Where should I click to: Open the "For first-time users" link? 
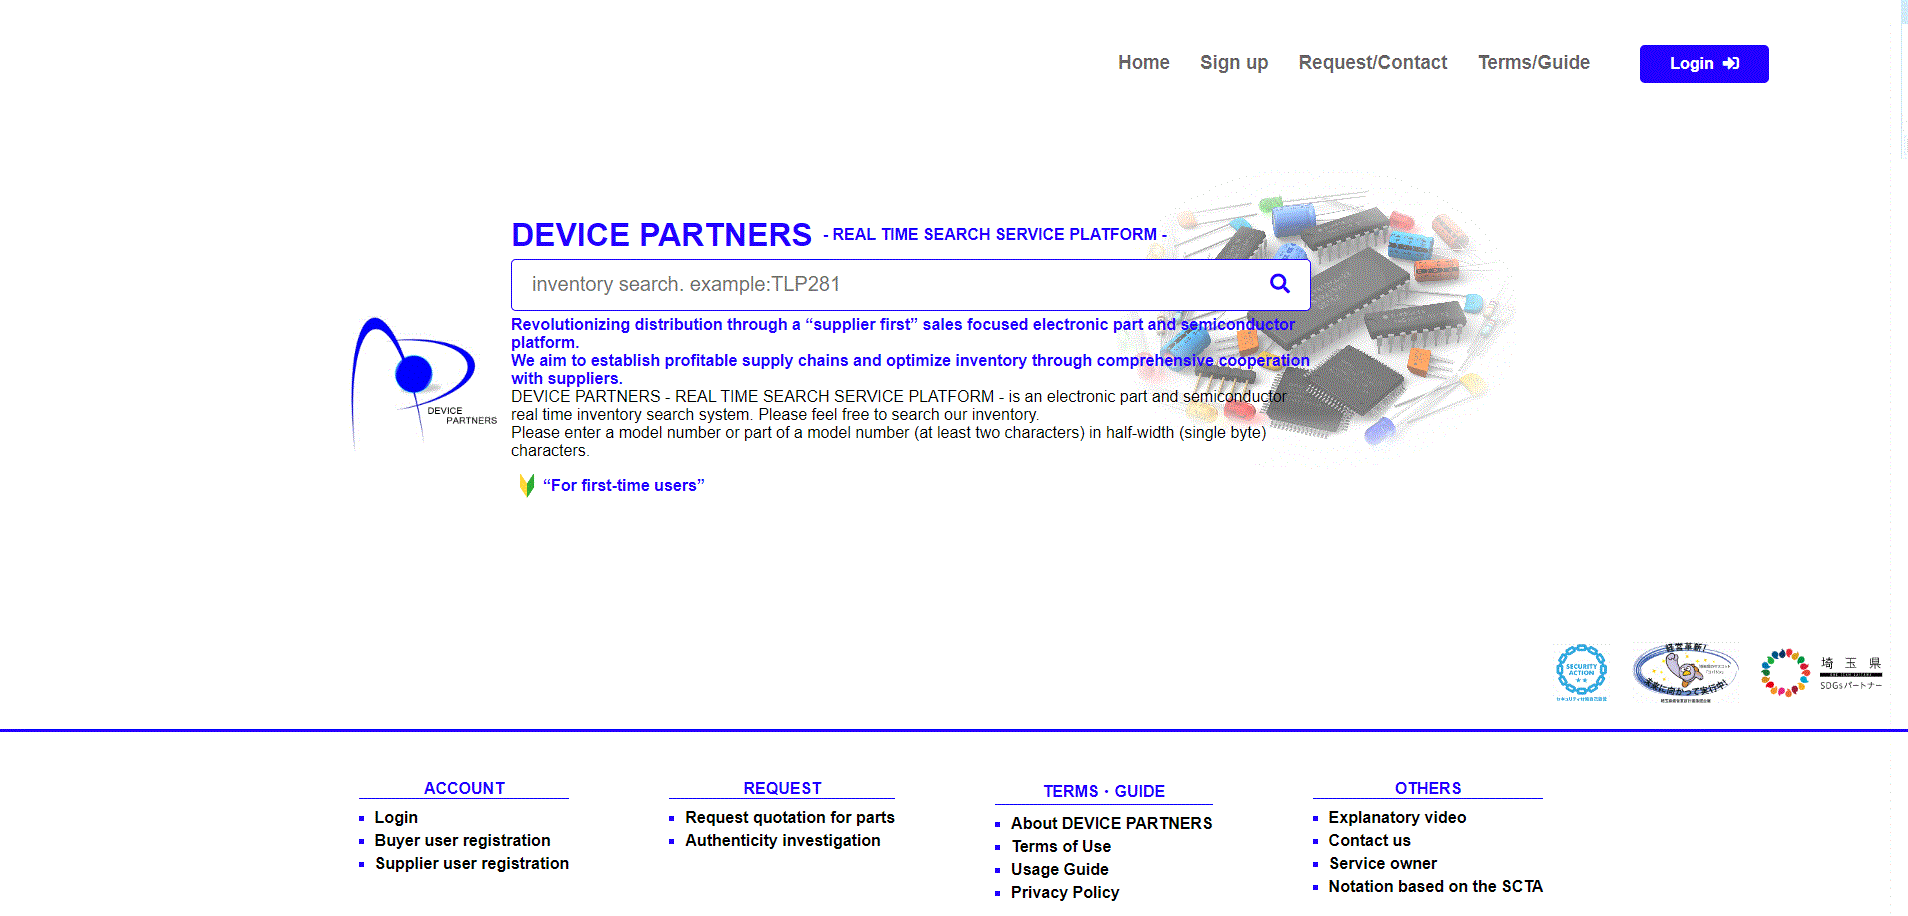coord(624,486)
